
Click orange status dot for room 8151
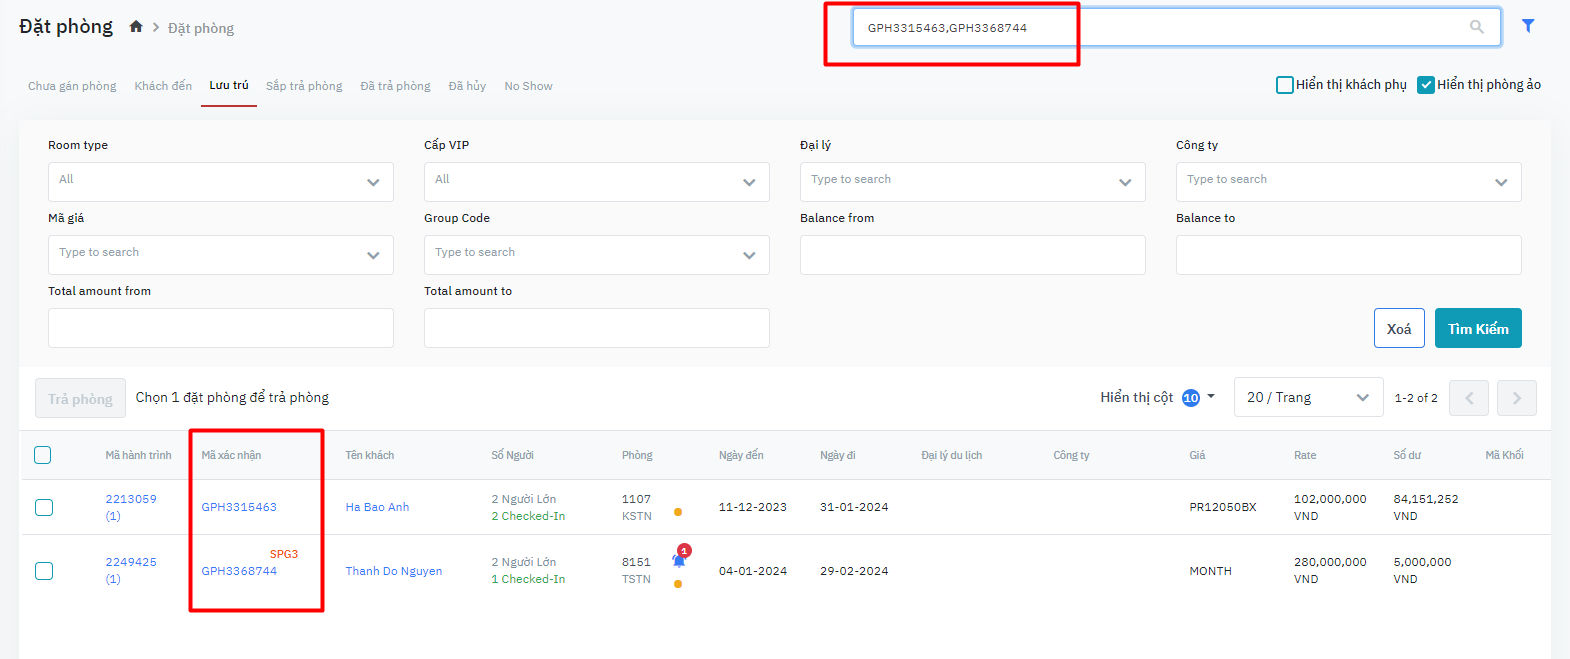[x=678, y=584]
